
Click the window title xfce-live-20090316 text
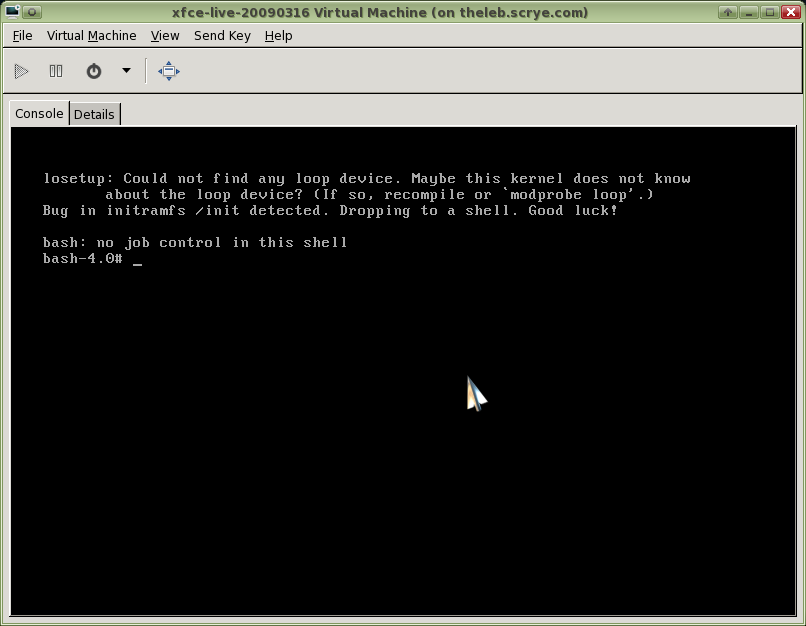(380, 12)
